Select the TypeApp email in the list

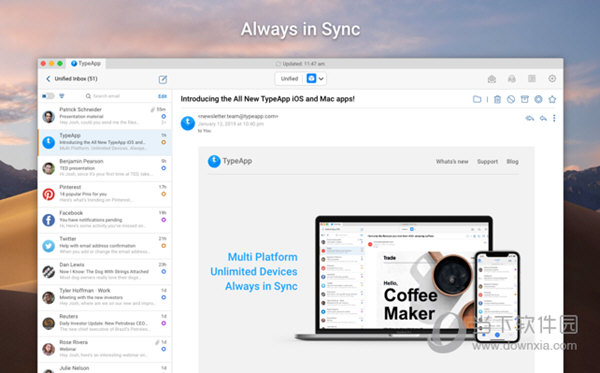pyautogui.click(x=105, y=142)
